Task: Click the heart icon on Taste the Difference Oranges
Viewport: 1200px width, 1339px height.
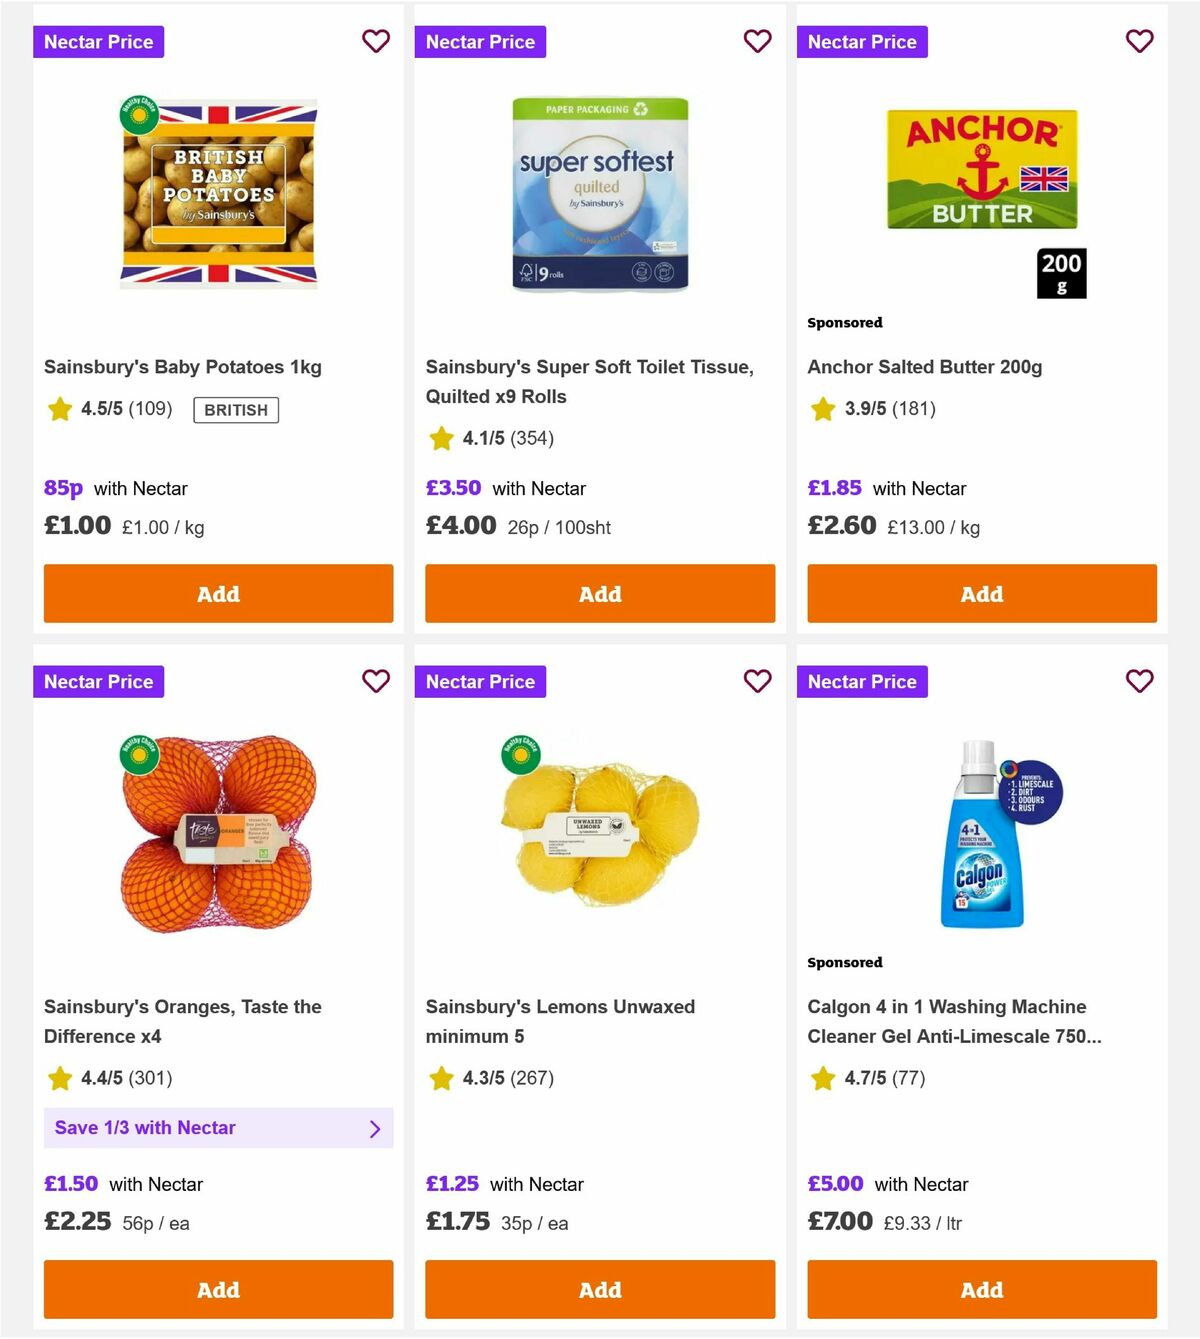Action: (x=376, y=681)
